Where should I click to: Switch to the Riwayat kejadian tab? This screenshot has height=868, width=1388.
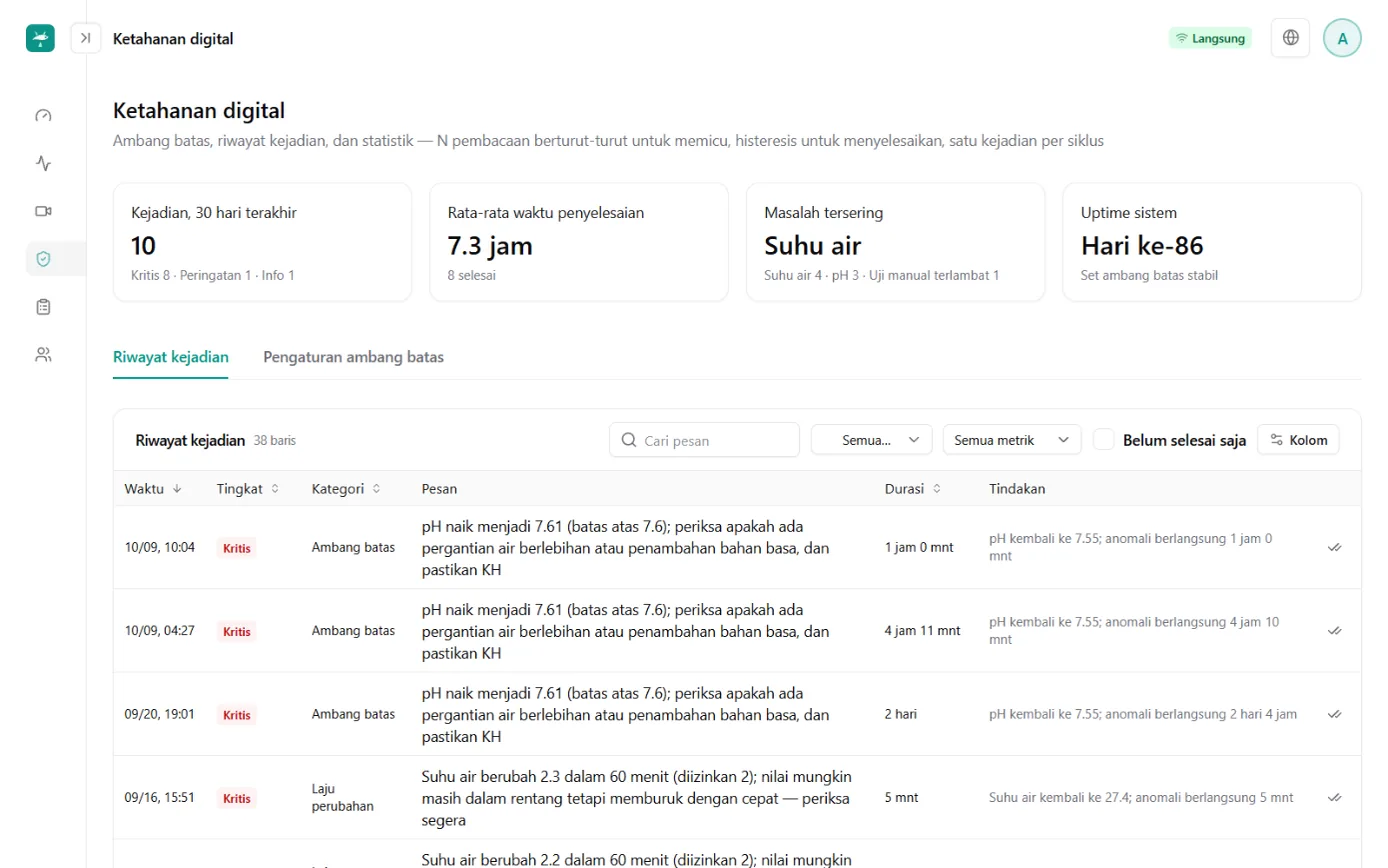171,357
